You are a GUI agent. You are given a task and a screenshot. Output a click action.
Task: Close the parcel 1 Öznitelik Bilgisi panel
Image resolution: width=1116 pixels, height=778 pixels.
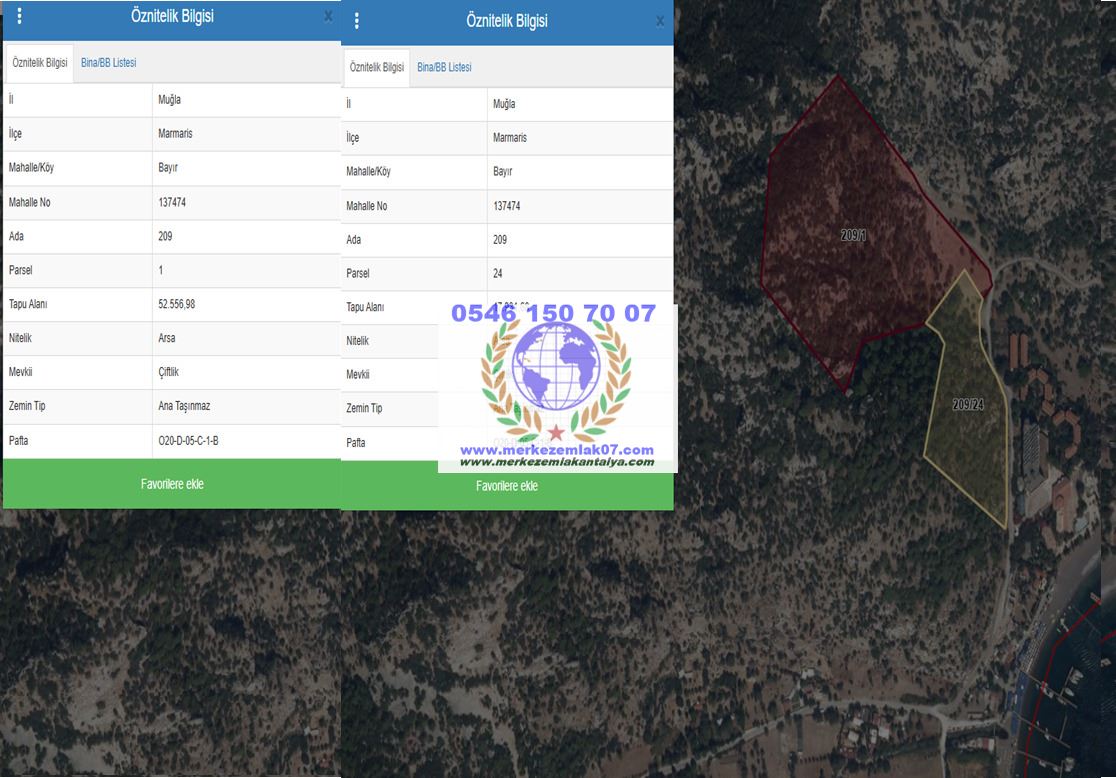pos(328,17)
